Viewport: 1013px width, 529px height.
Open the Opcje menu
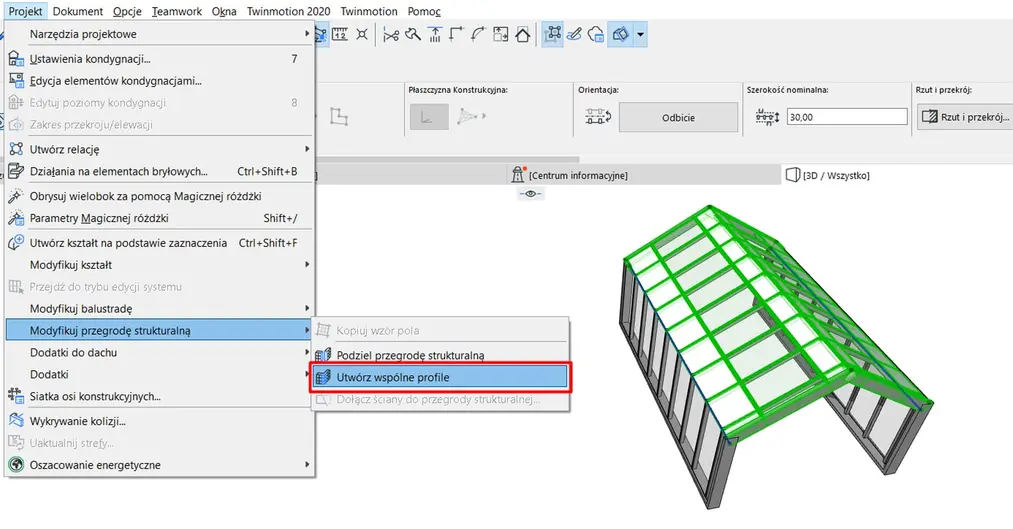click(127, 11)
